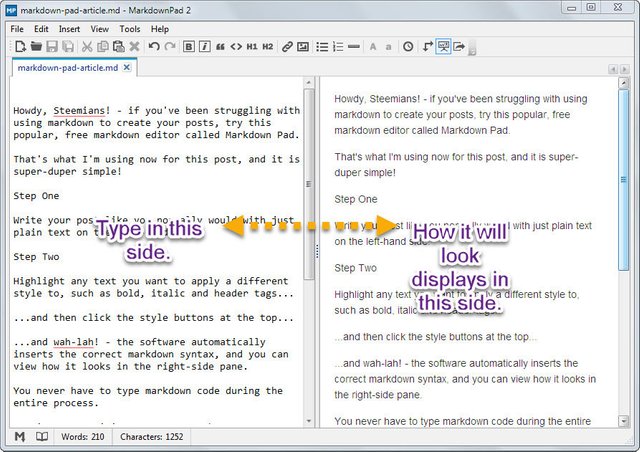Click the editor pane scrollbar thumb
640x452 pixels.
pyautogui.click(x=309, y=184)
